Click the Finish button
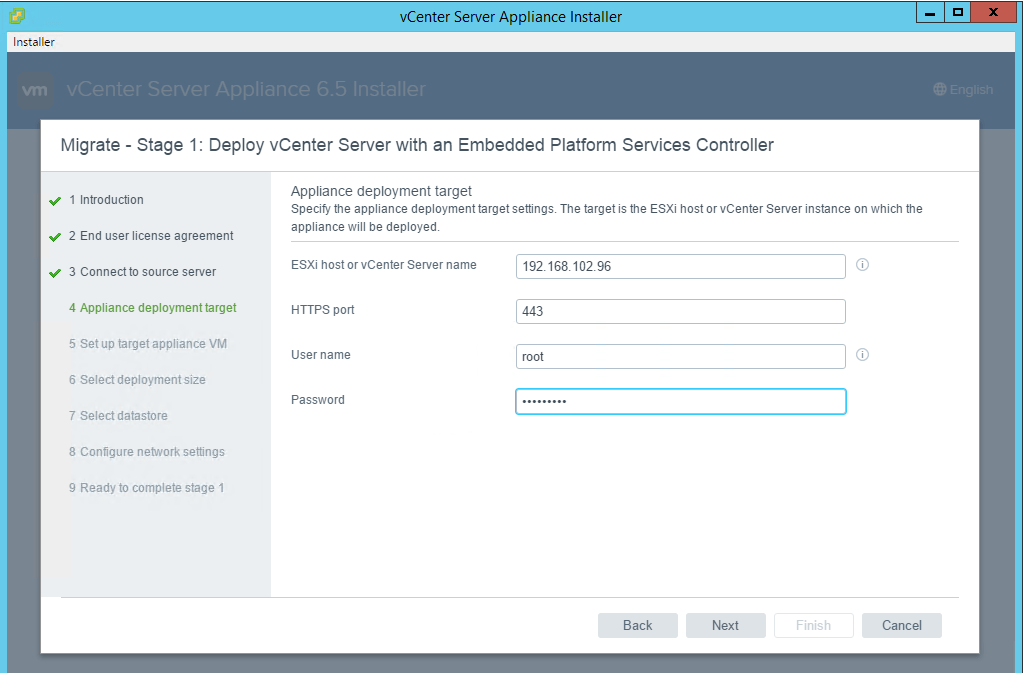1023x673 pixels. (814, 625)
